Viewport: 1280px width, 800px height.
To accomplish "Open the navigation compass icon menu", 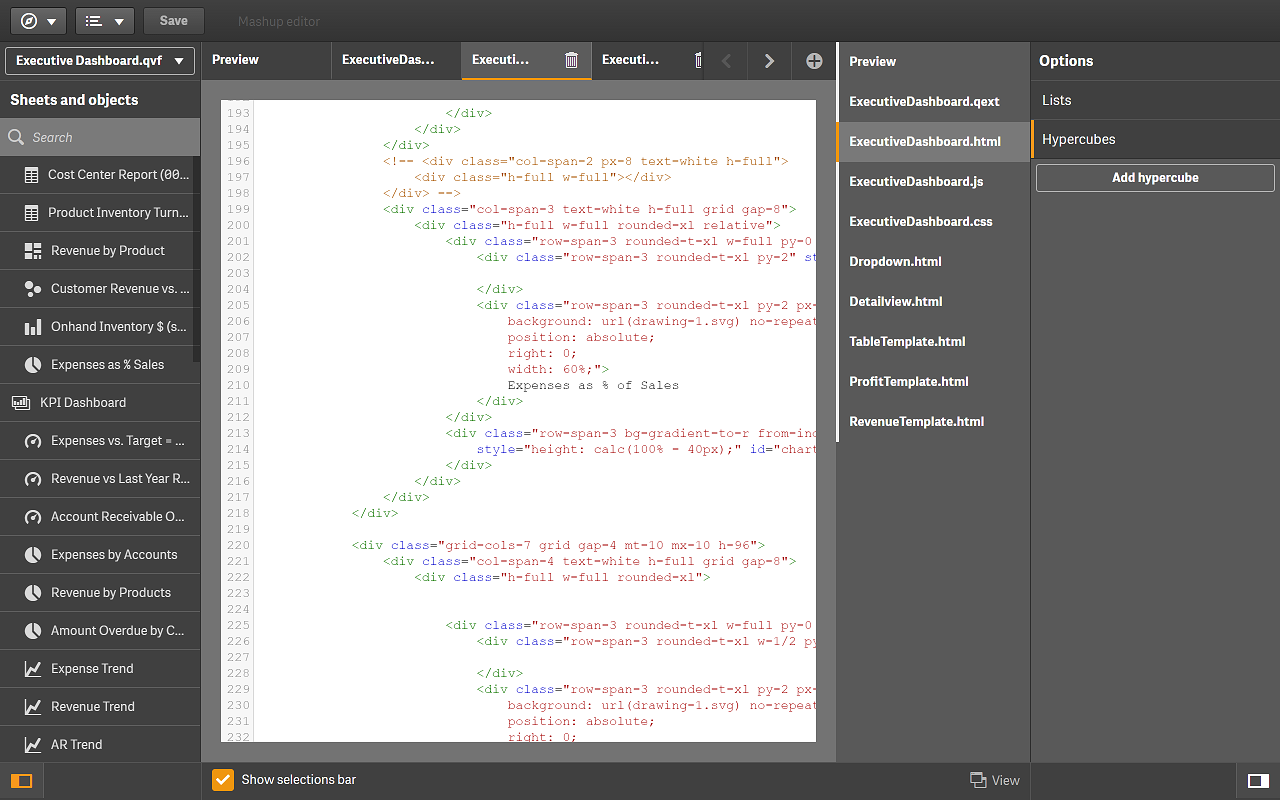I will pyautogui.click(x=30, y=20).
